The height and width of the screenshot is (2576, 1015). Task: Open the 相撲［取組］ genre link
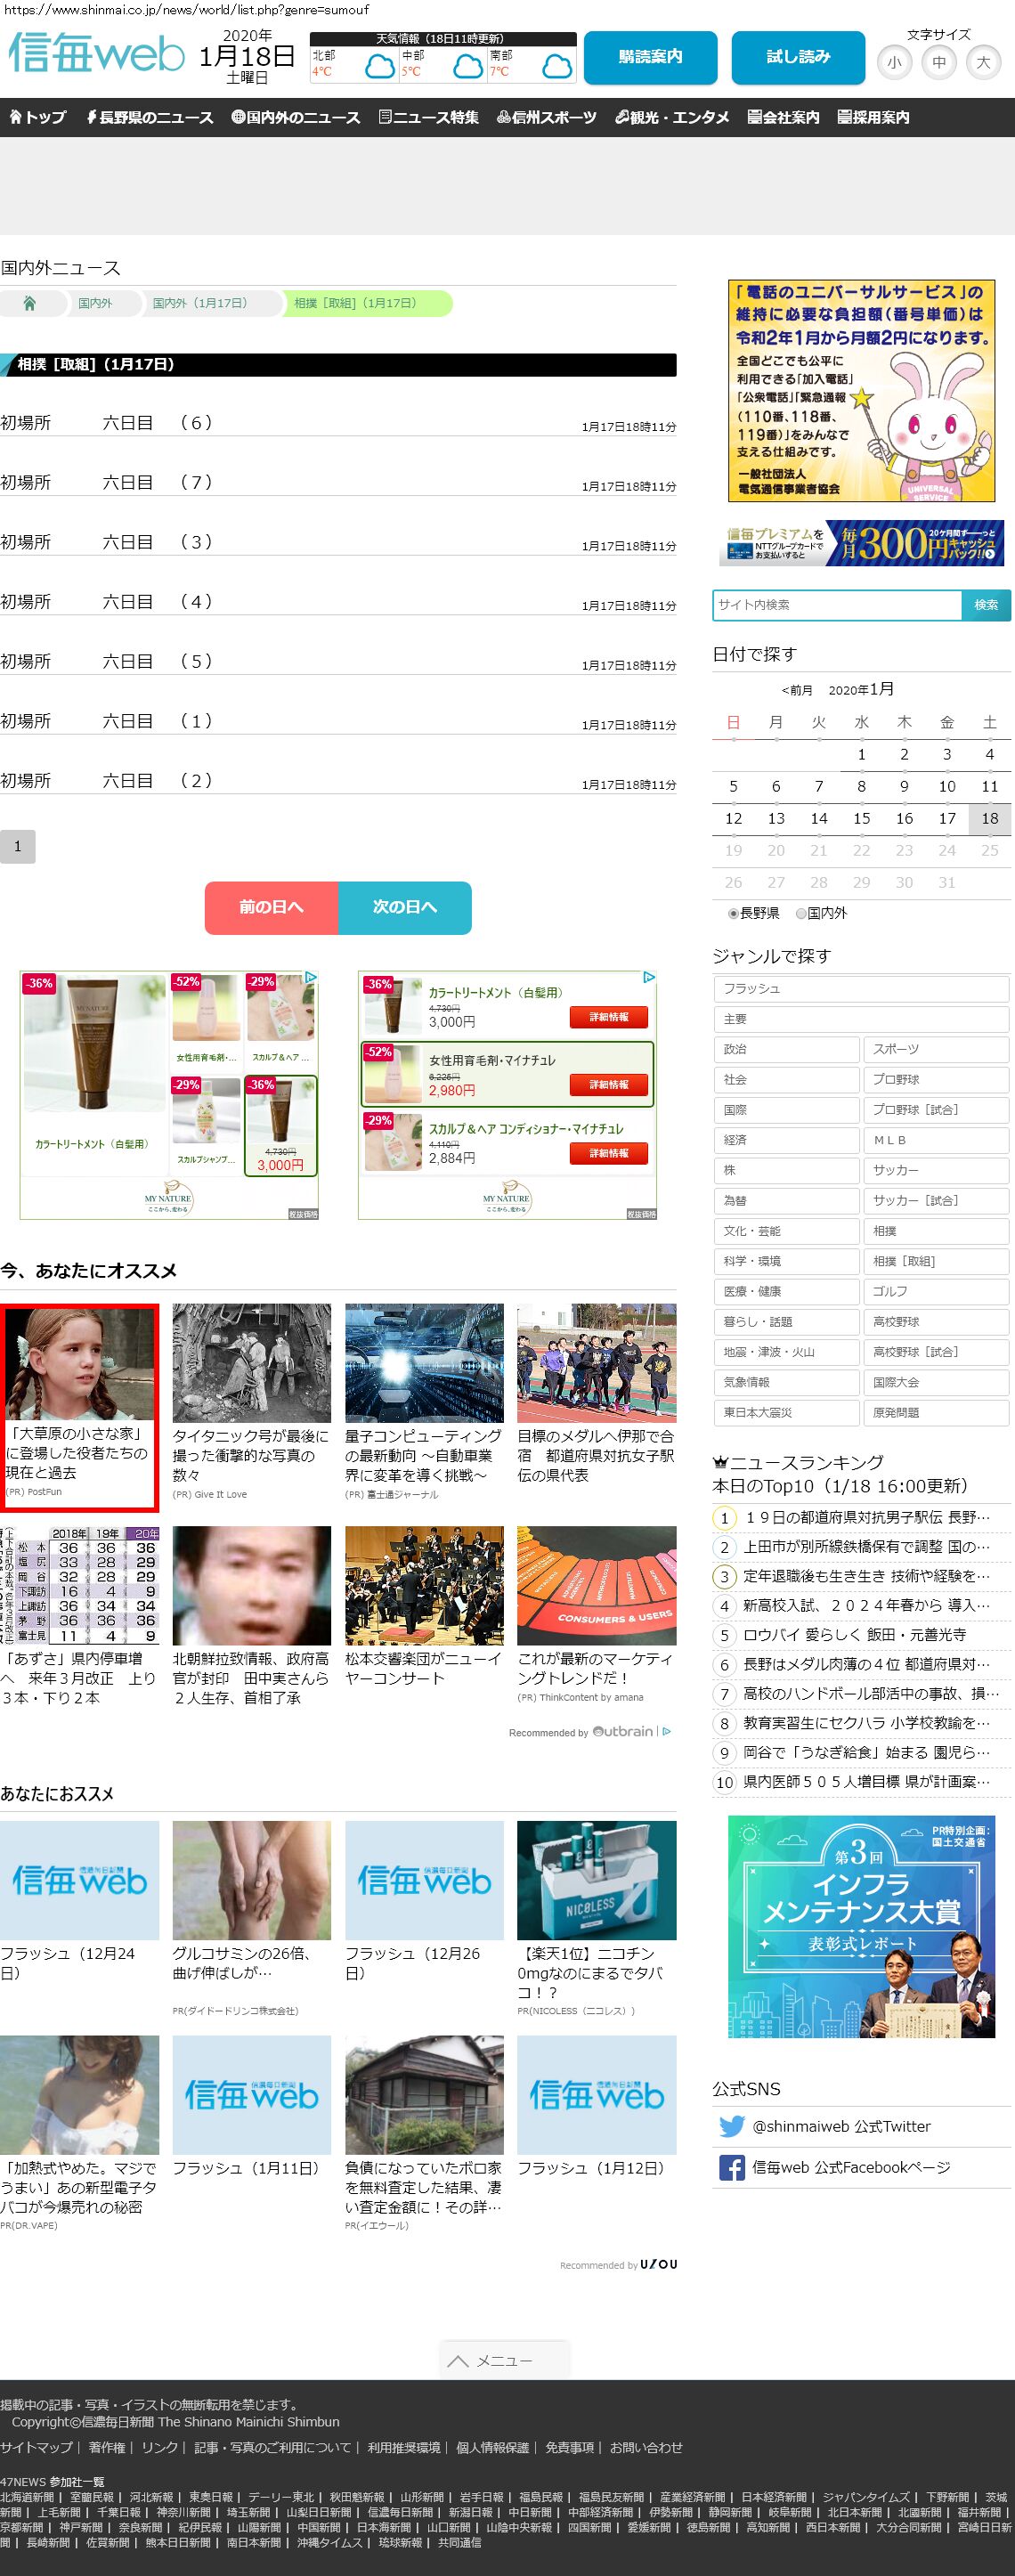[934, 1261]
